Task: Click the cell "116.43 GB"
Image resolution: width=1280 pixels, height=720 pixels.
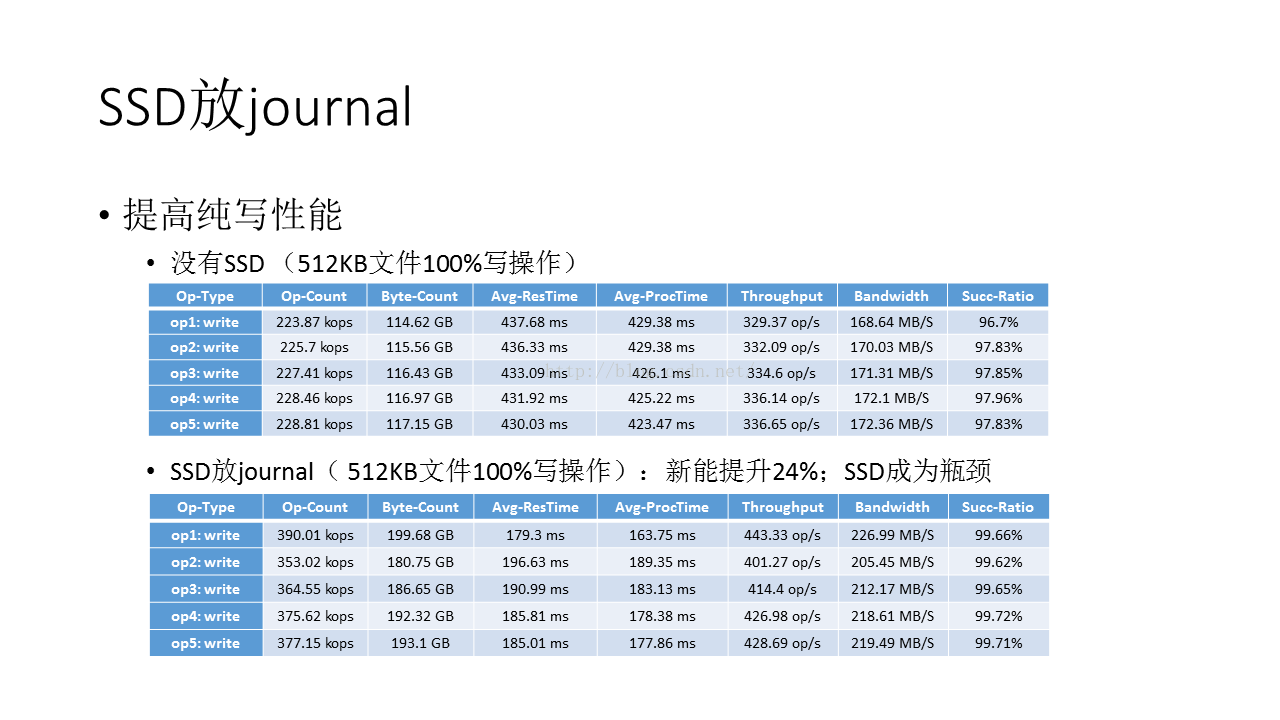Action: [420, 373]
